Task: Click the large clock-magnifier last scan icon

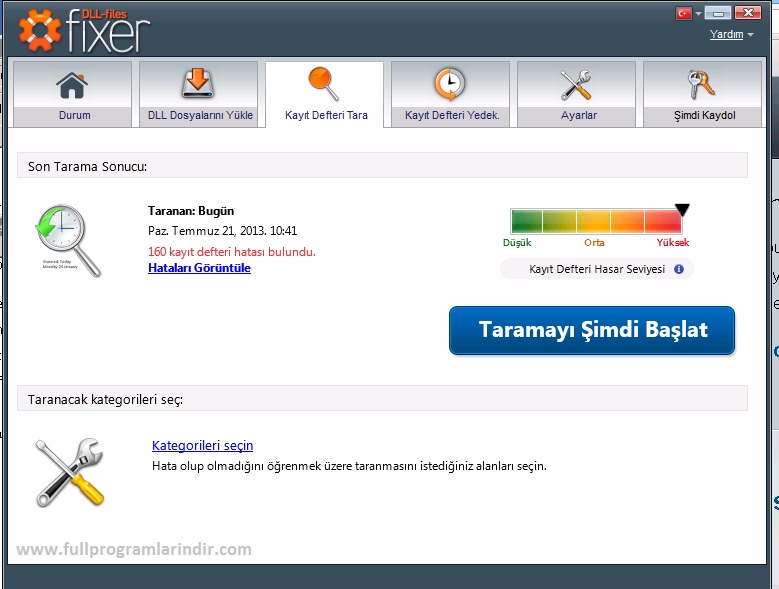Action: pos(68,240)
